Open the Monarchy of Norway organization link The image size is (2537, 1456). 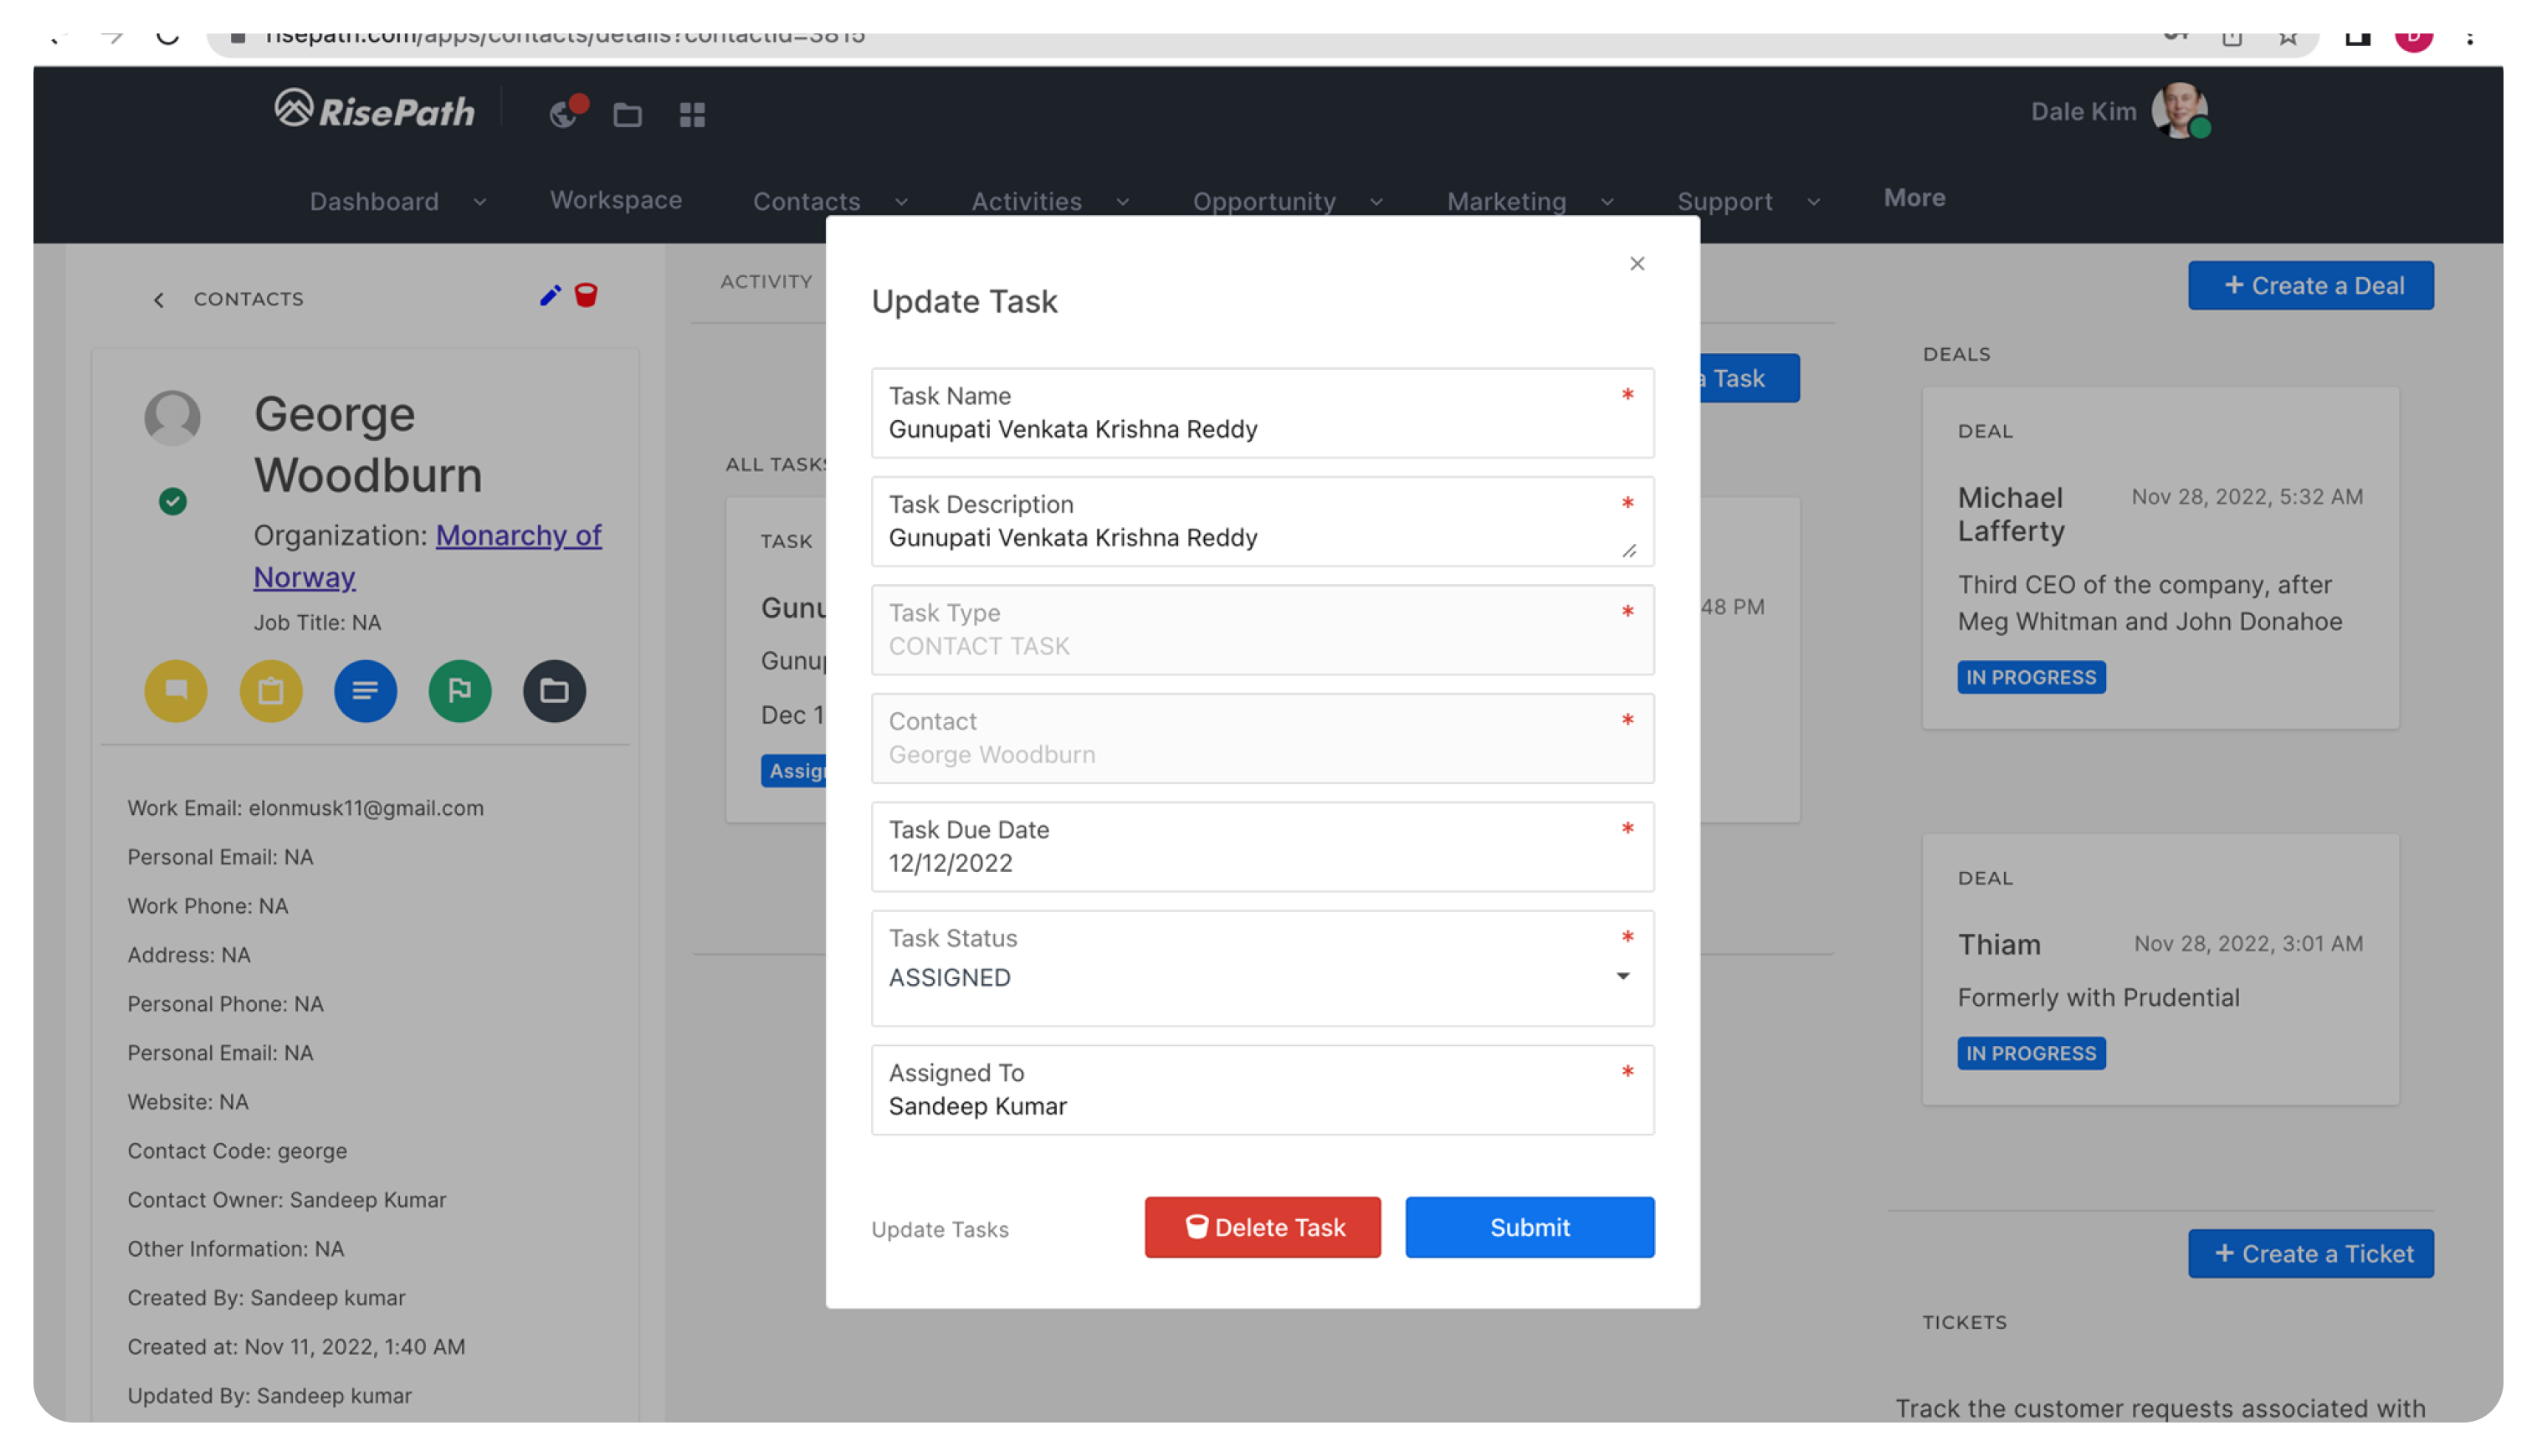coord(428,557)
